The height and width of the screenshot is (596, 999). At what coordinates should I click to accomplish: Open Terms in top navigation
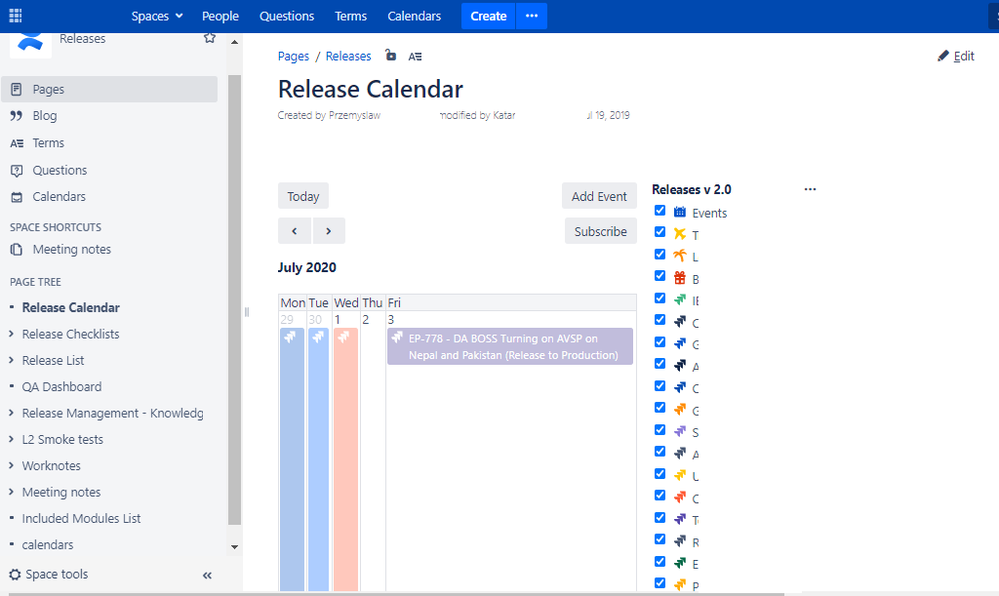[351, 16]
